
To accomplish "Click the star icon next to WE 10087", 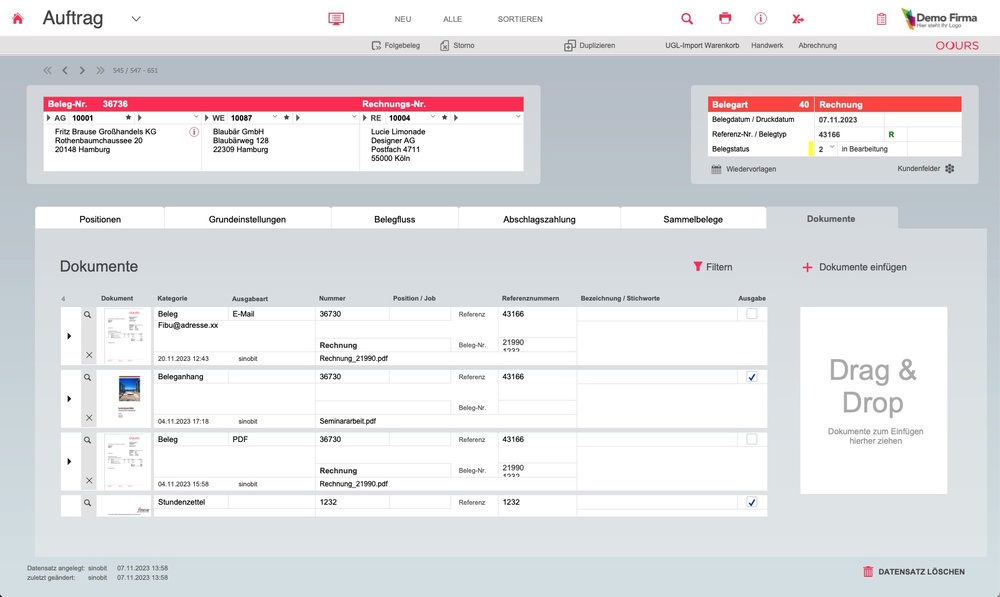I will coord(286,117).
